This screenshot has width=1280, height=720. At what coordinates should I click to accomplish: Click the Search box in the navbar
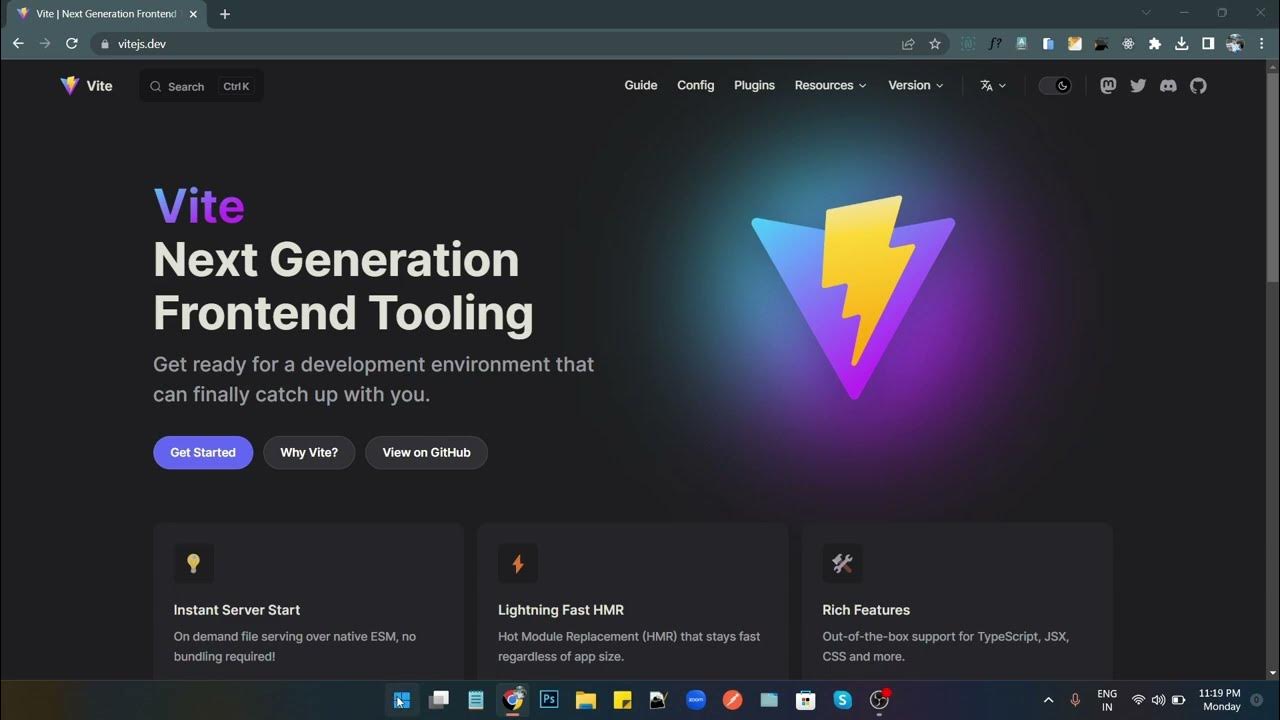coord(201,86)
